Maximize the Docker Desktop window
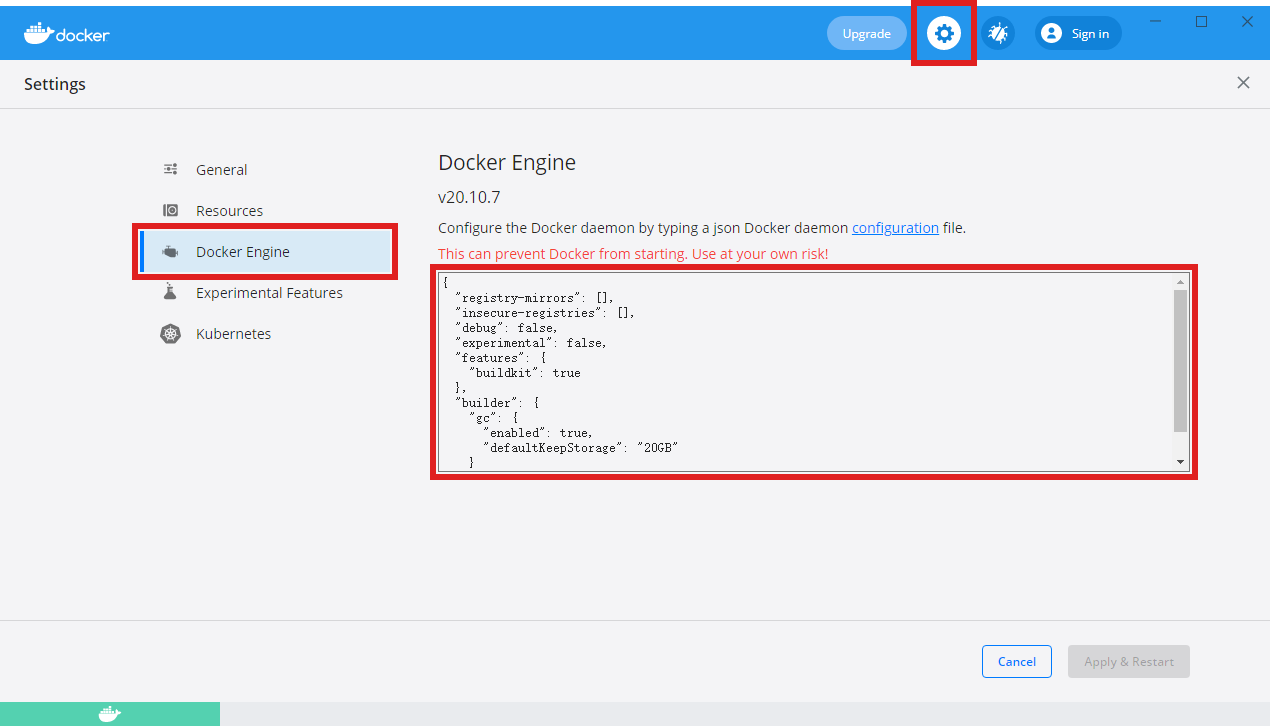Image resolution: width=1270 pixels, height=726 pixels. [x=1202, y=21]
